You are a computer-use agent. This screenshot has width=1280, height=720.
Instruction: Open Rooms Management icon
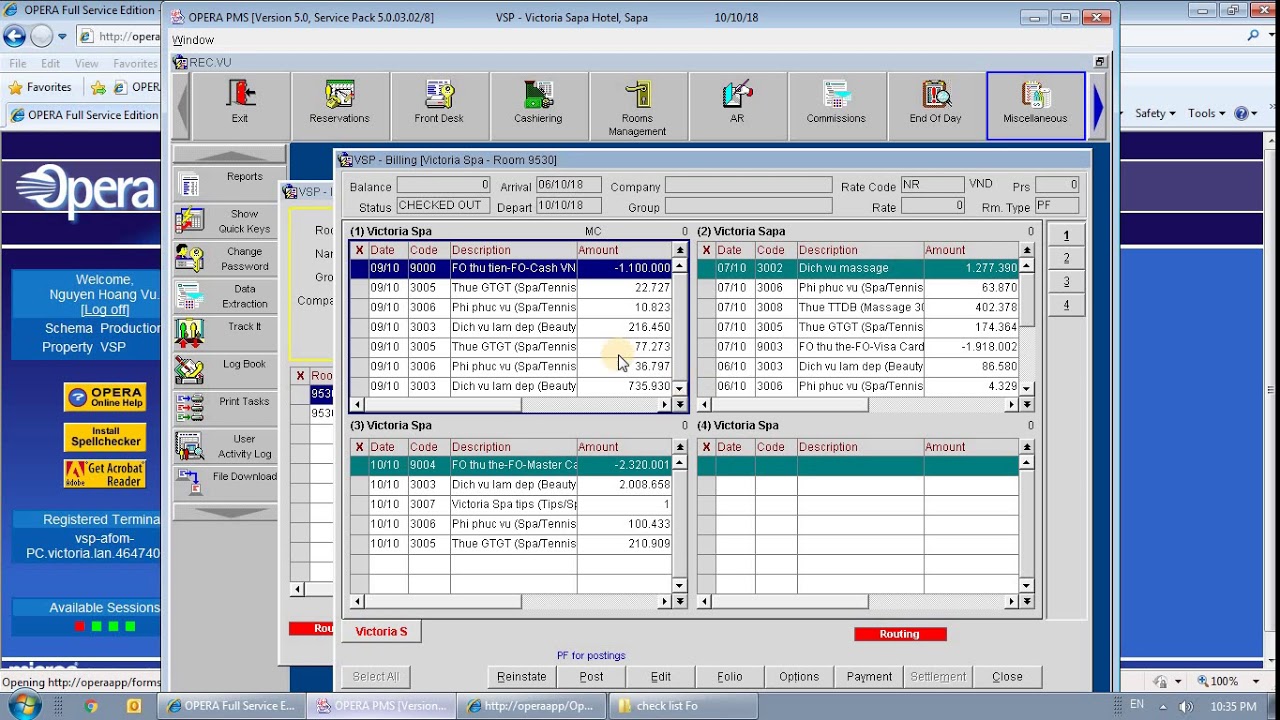637,106
